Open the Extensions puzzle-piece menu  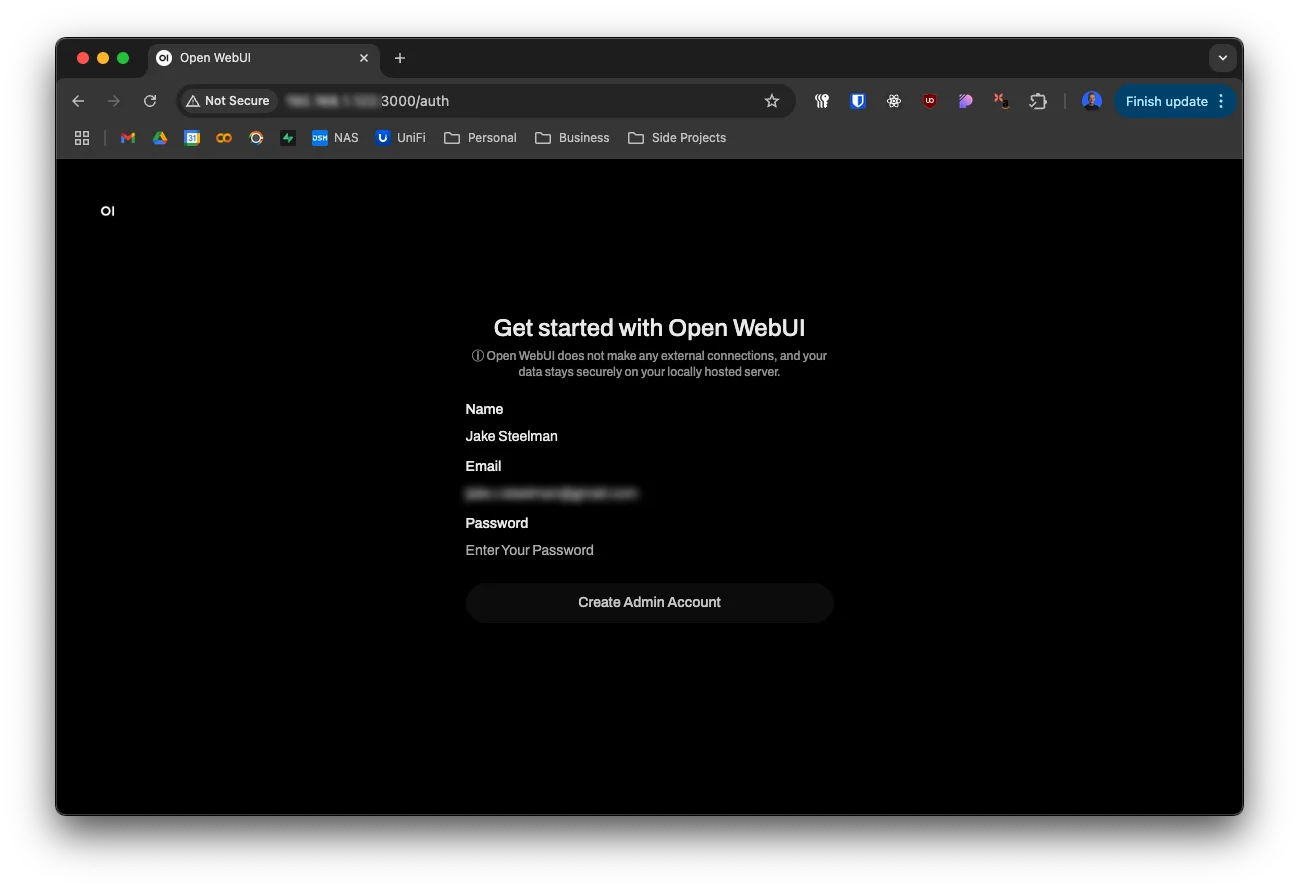(x=1038, y=101)
